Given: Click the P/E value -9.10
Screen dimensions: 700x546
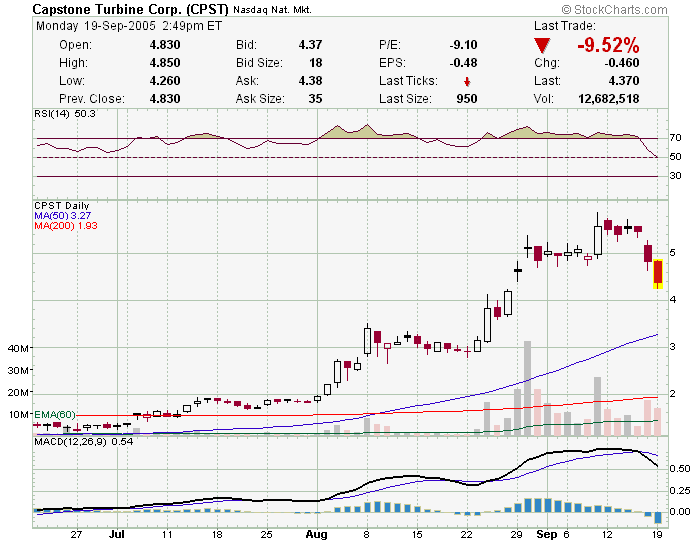Looking at the screenshot, I should pos(463,45).
